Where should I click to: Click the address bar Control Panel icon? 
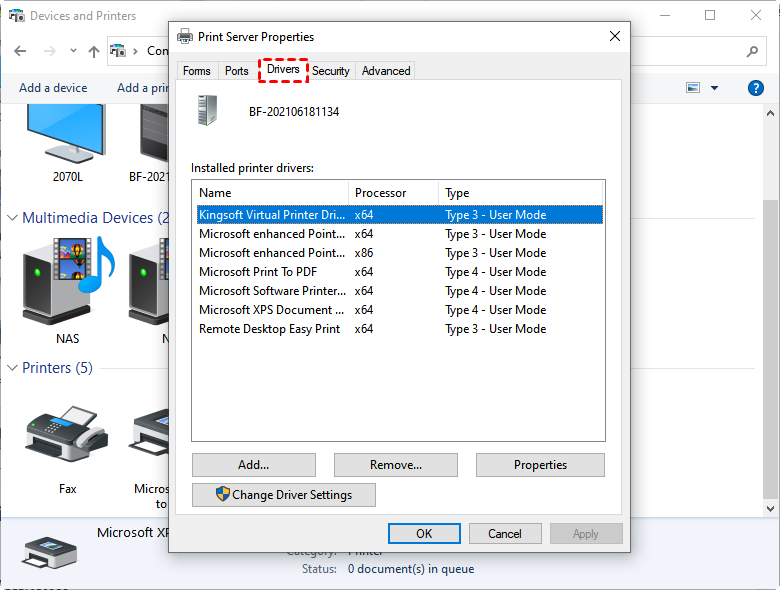(x=118, y=51)
